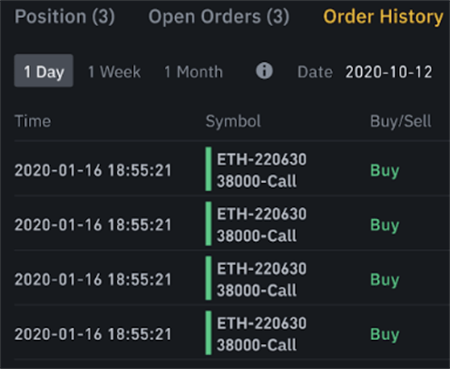Select the 1 Day filter

click(x=44, y=71)
